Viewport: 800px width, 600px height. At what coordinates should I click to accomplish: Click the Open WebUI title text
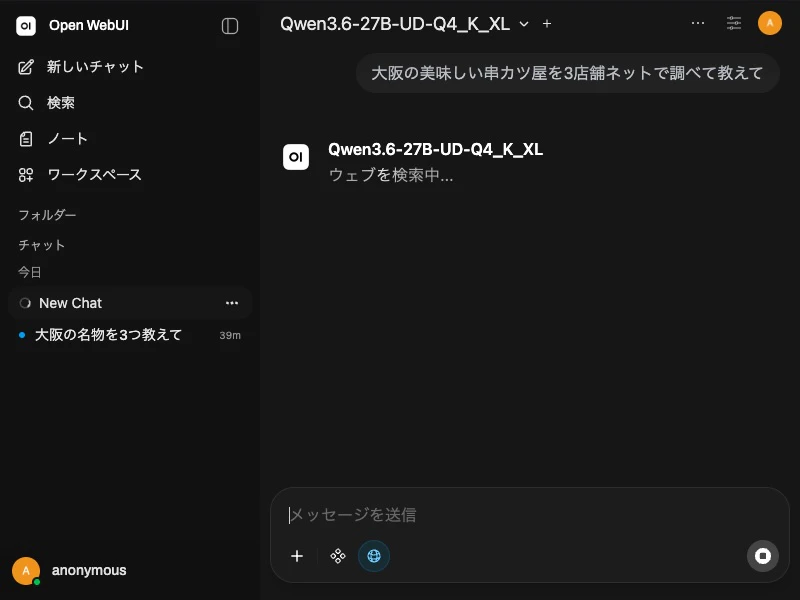89,26
